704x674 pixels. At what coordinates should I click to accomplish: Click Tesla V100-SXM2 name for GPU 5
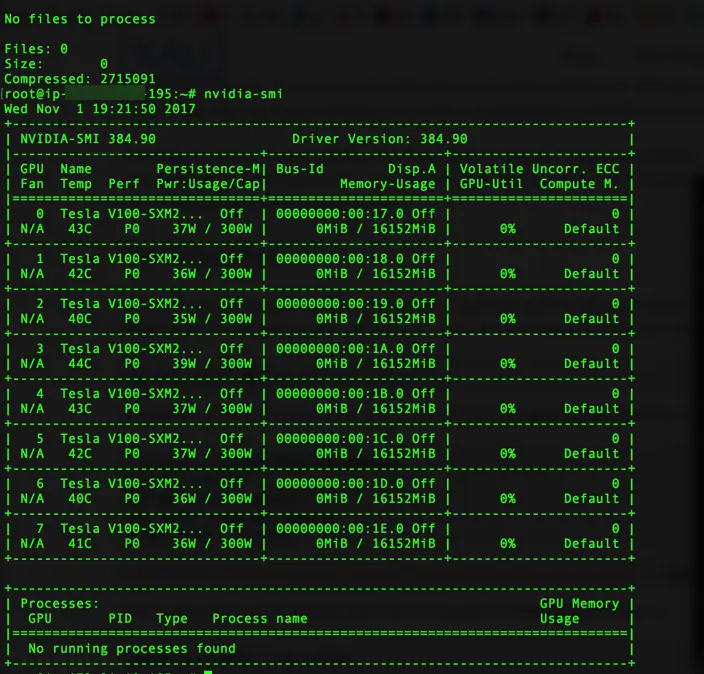131,438
